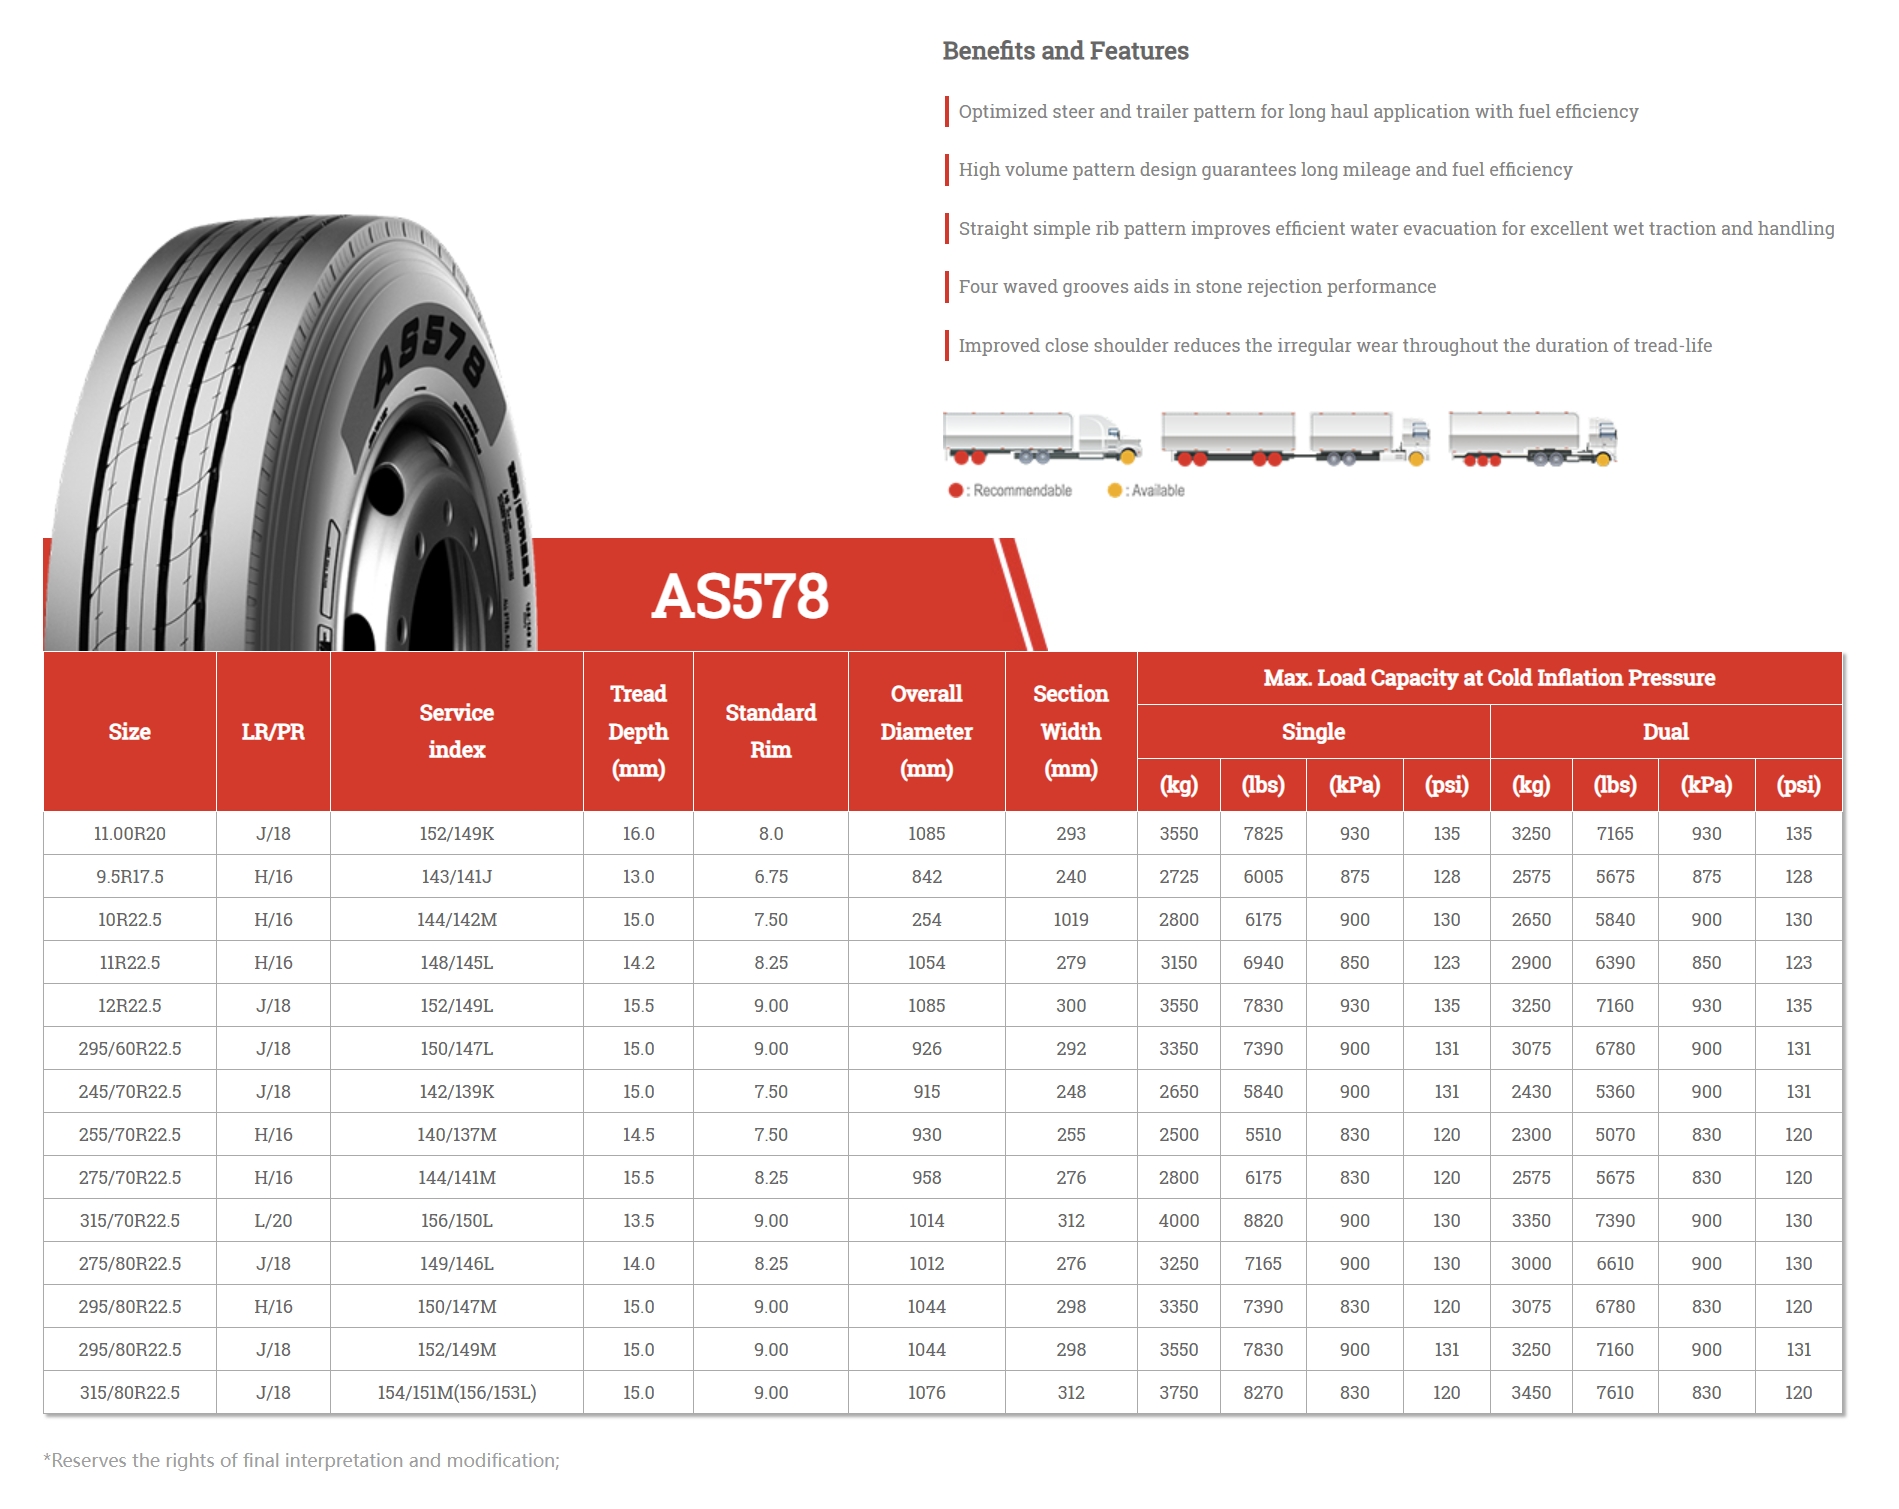Select the 275/70R22.5 size cell
The image size is (1899, 1509).
pyautogui.click(x=130, y=1177)
